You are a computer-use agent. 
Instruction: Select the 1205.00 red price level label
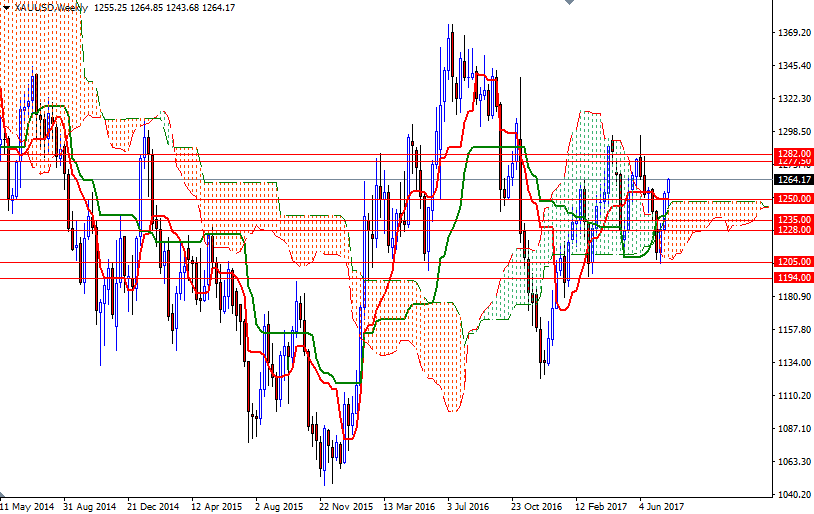pyautogui.click(x=793, y=262)
